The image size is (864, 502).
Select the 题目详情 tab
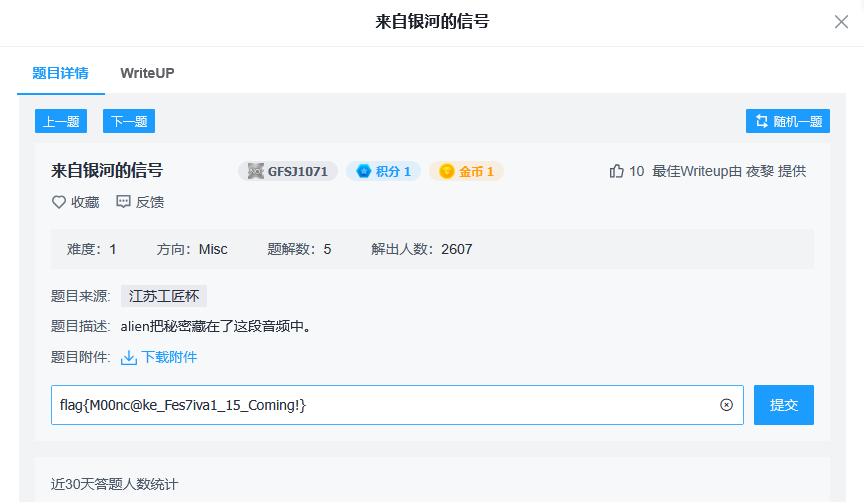click(x=61, y=73)
